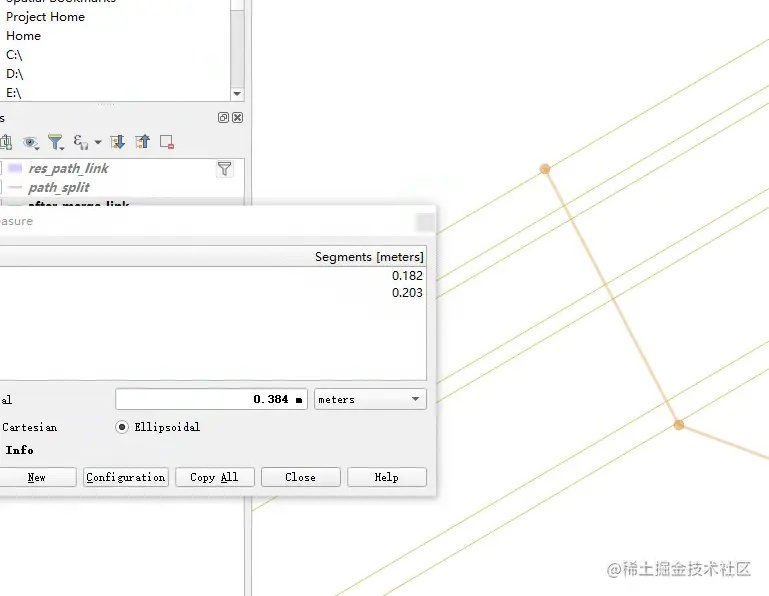The height and width of the screenshot is (596, 769).
Task: Click the total distance field showing 0.384 m
Action: click(211, 399)
